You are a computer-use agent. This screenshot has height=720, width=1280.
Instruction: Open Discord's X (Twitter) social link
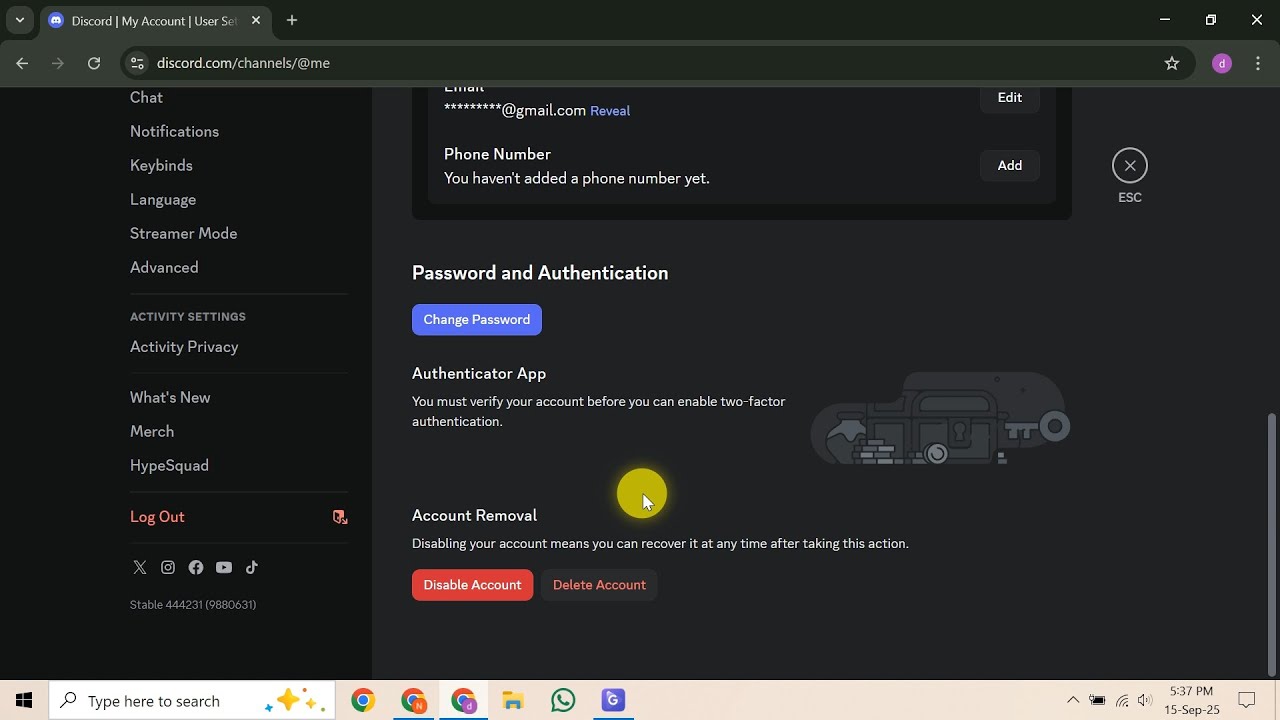[x=140, y=568]
